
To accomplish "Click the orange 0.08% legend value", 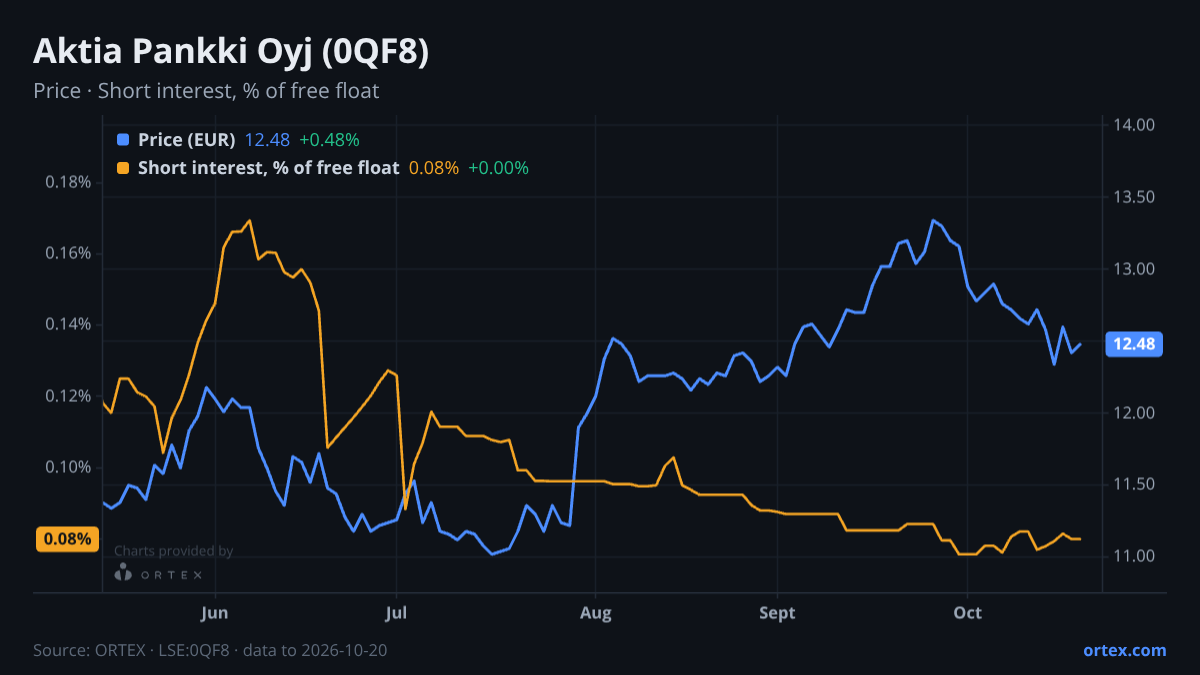I will tap(434, 168).
